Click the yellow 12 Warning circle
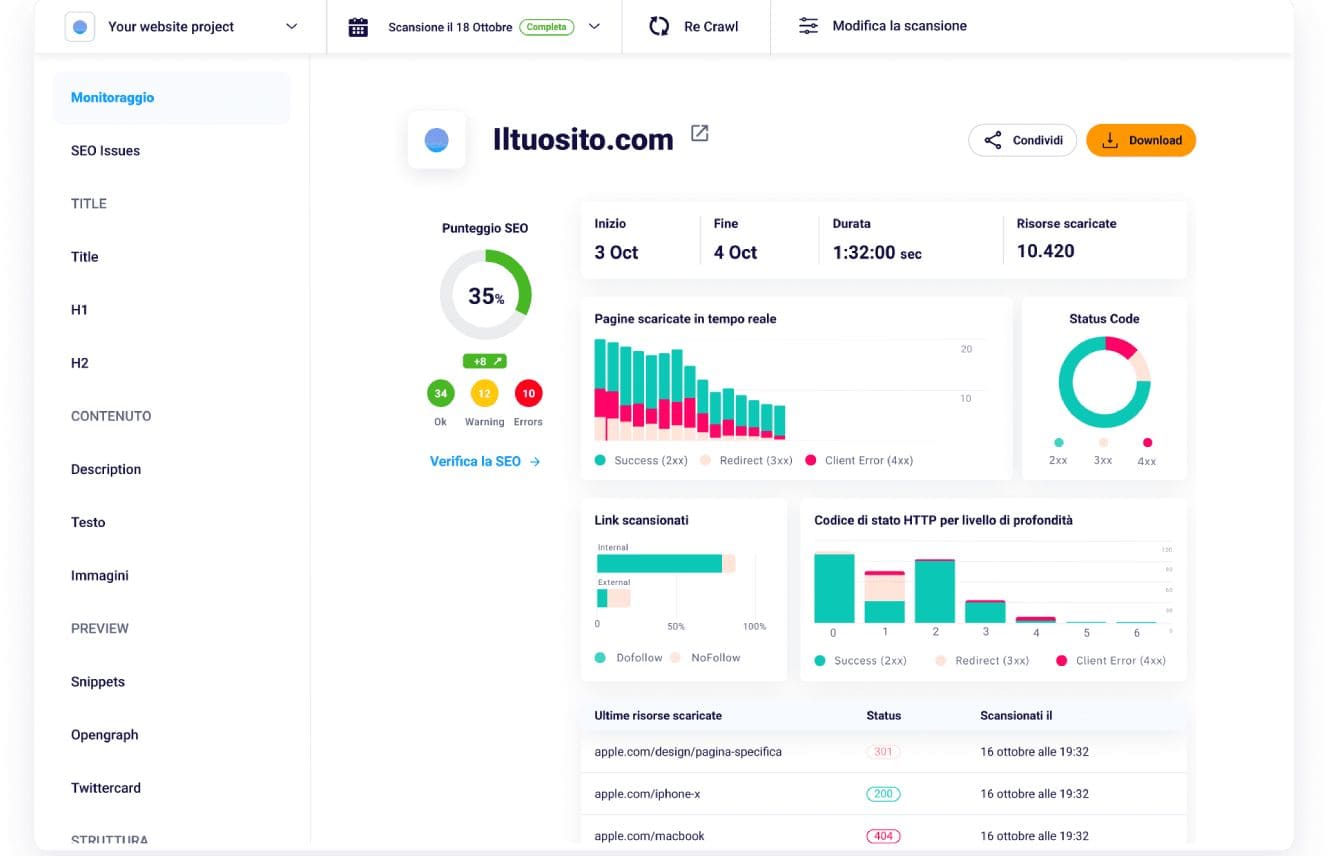This screenshot has height=856, width=1330. pos(484,393)
